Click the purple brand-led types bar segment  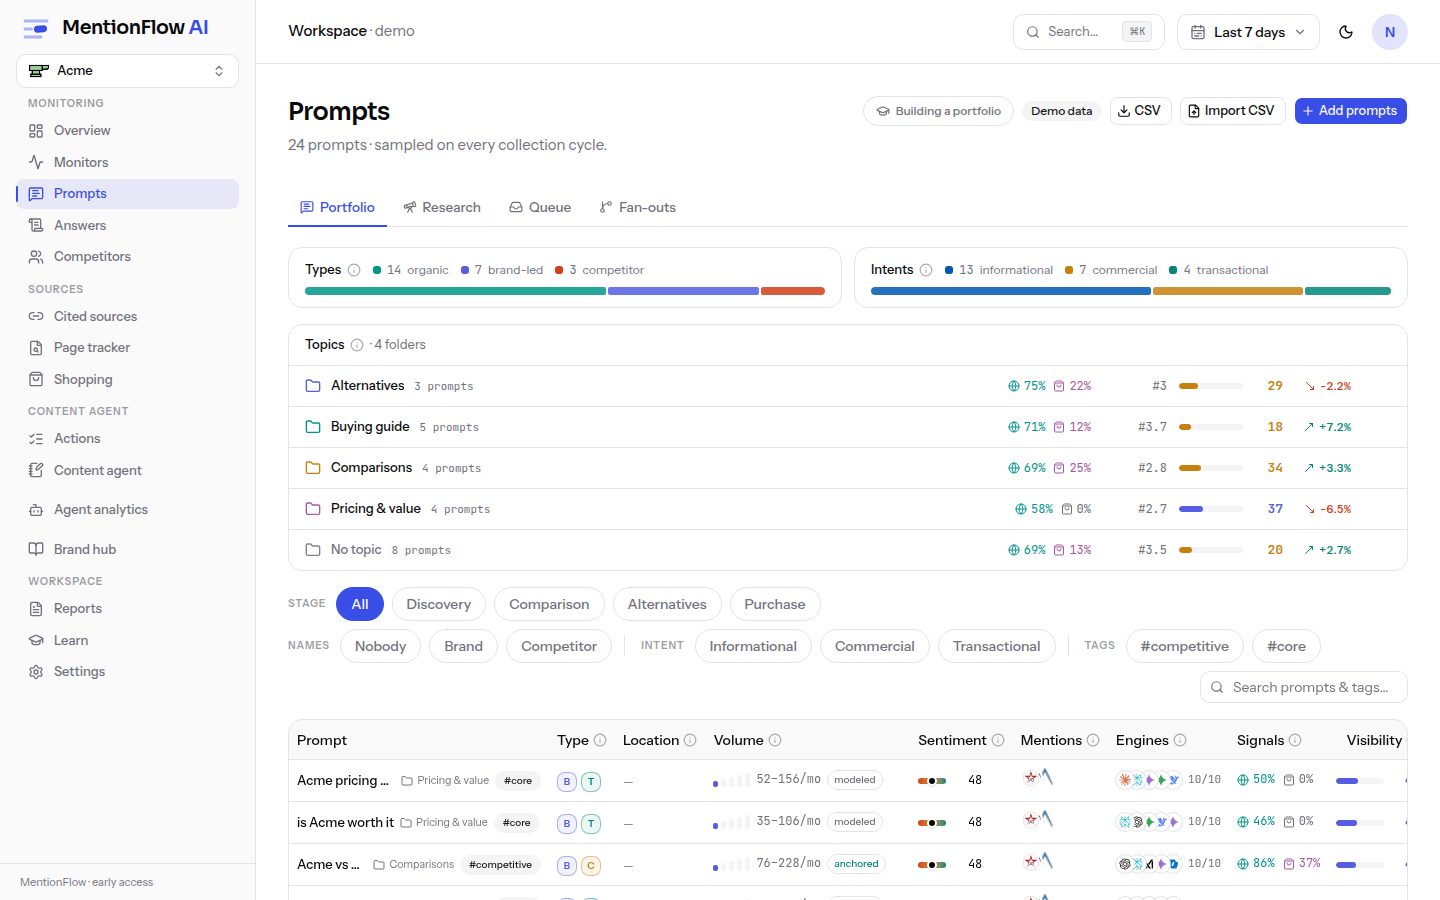click(683, 291)
